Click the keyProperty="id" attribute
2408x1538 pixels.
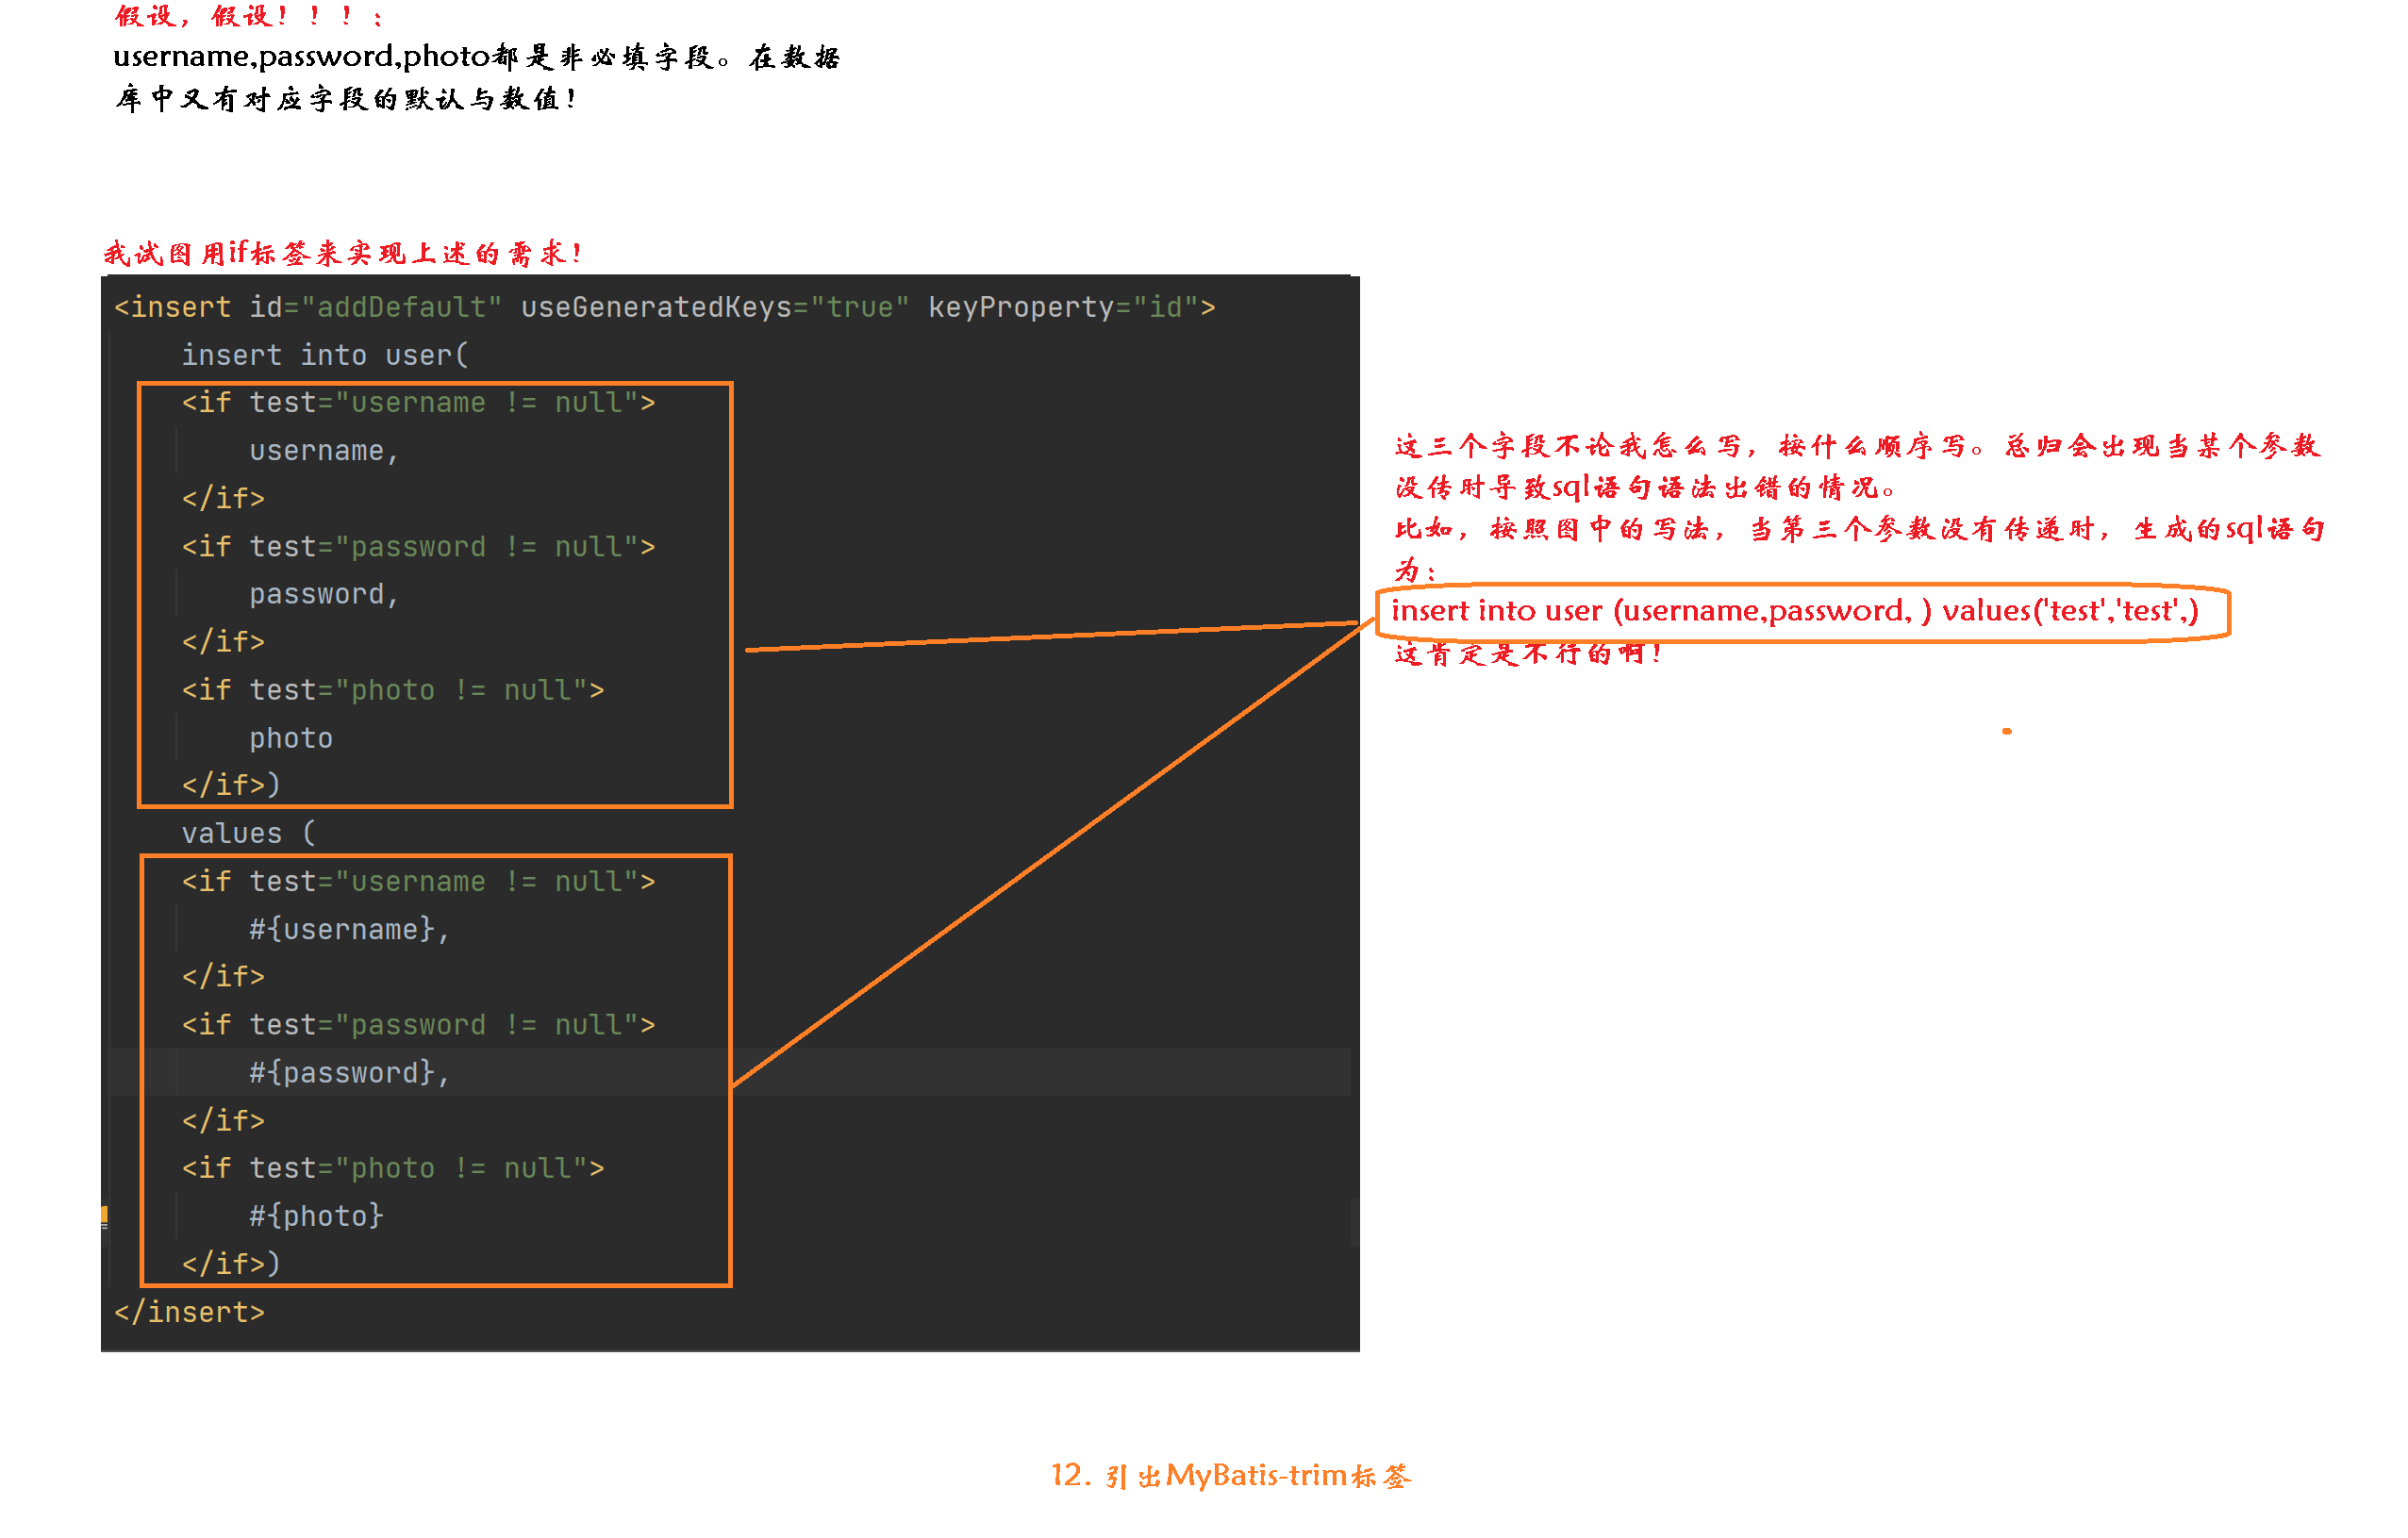coord(1063,307)
